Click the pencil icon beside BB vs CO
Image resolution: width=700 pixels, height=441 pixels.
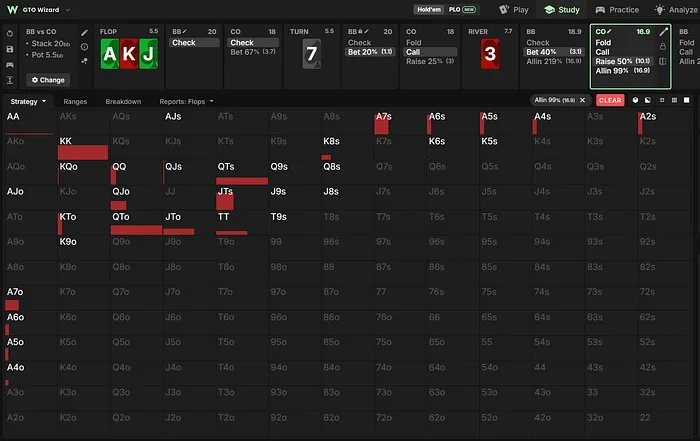84,33
